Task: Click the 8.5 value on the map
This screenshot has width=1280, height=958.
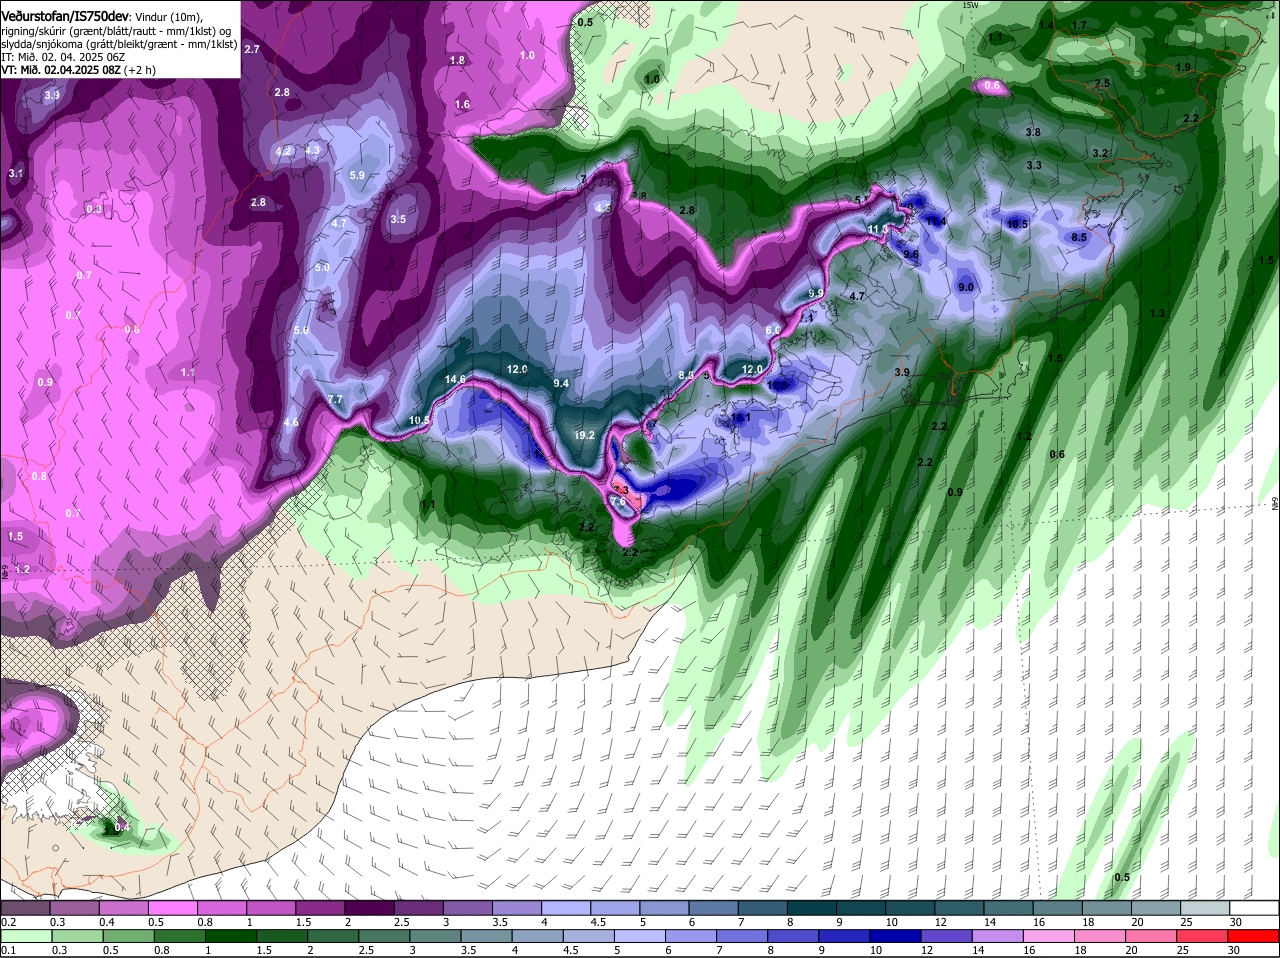Action: tap(1079, 237)
